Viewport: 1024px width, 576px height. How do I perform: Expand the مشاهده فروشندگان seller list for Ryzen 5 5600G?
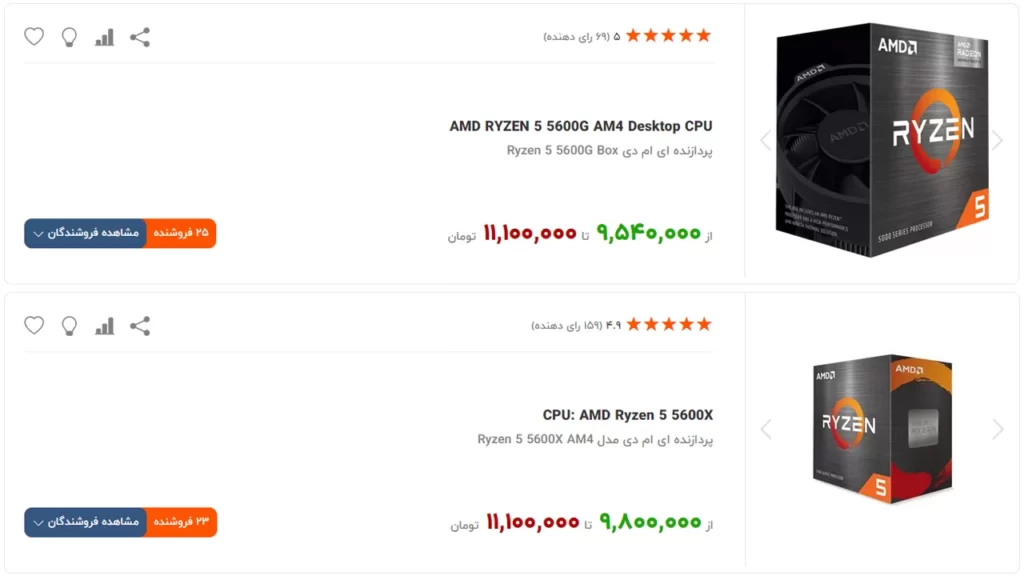84,233
